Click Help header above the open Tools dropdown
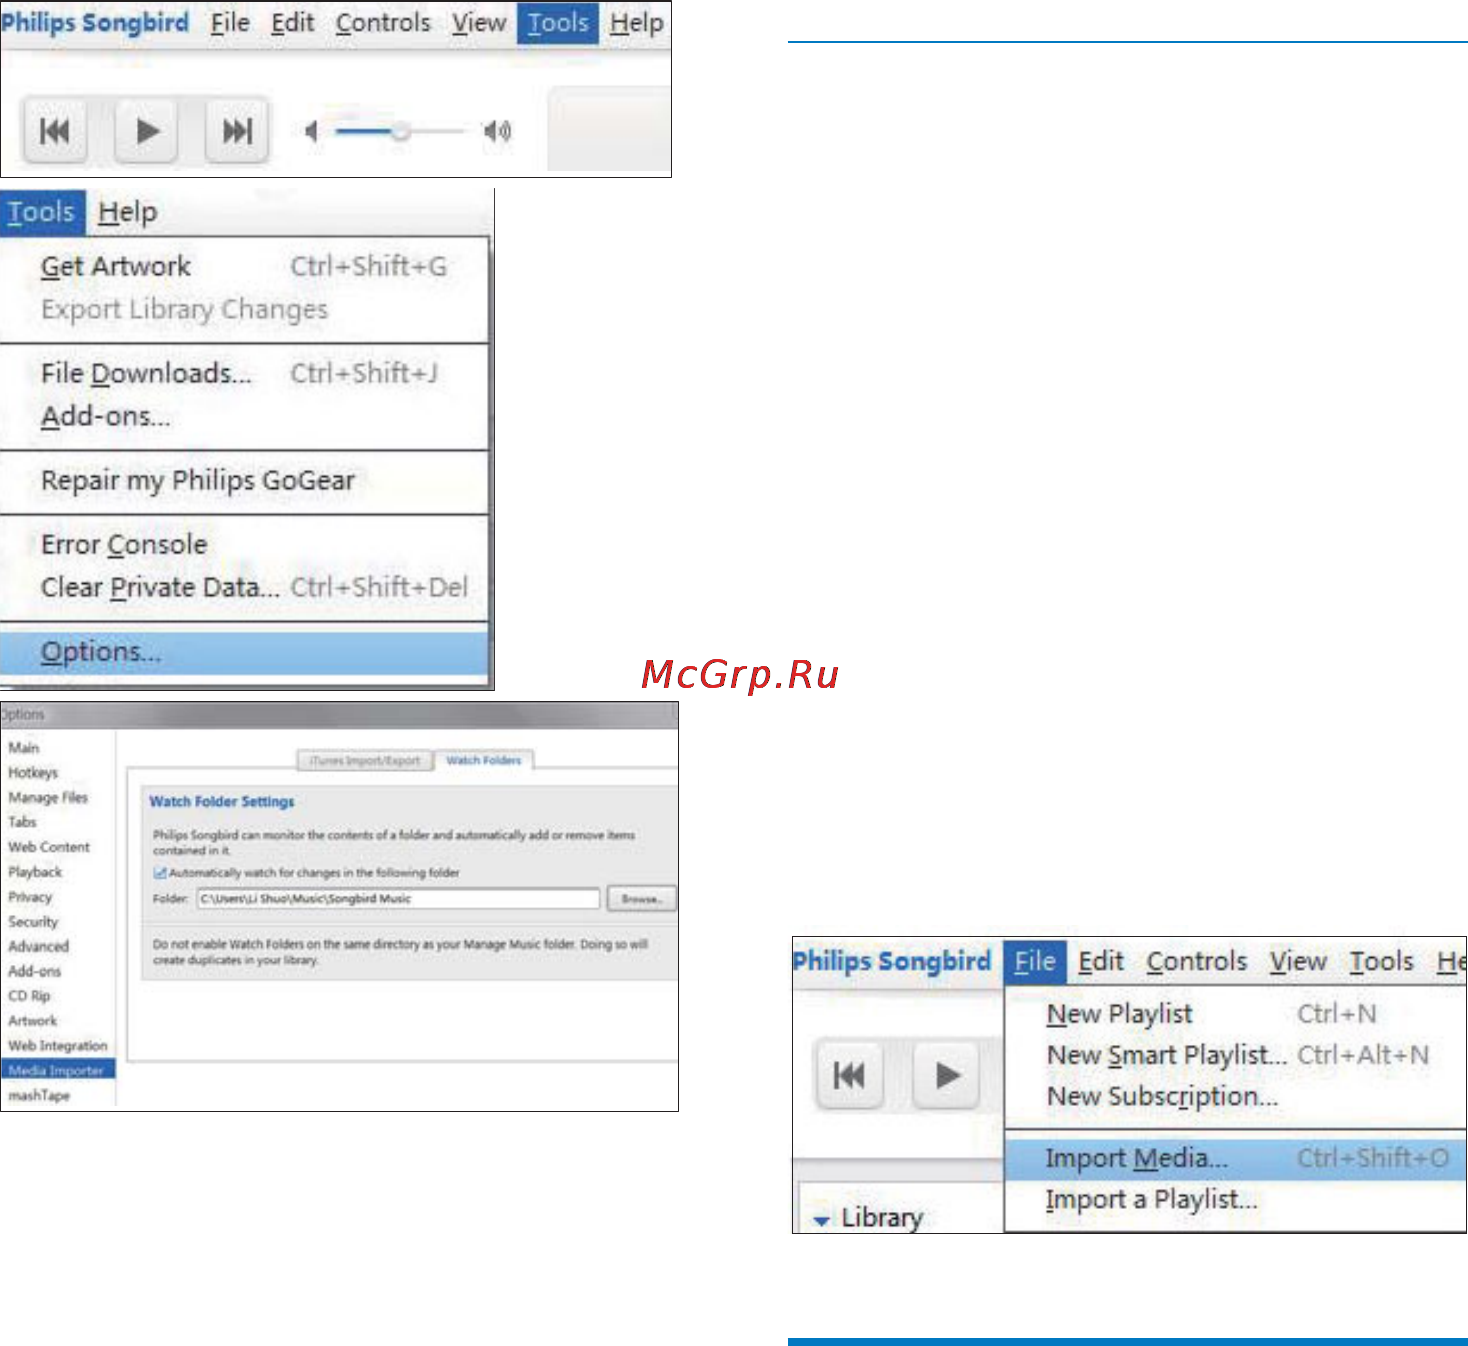1468x1346 pixels. pyautogui.click(x=127, y=212)
